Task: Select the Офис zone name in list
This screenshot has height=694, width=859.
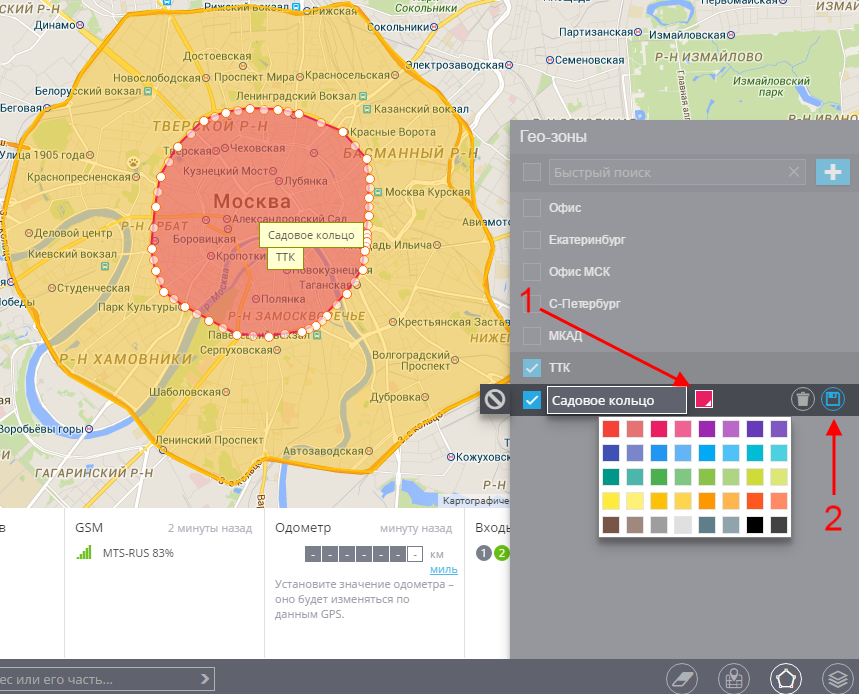Action: pos(565,208)
